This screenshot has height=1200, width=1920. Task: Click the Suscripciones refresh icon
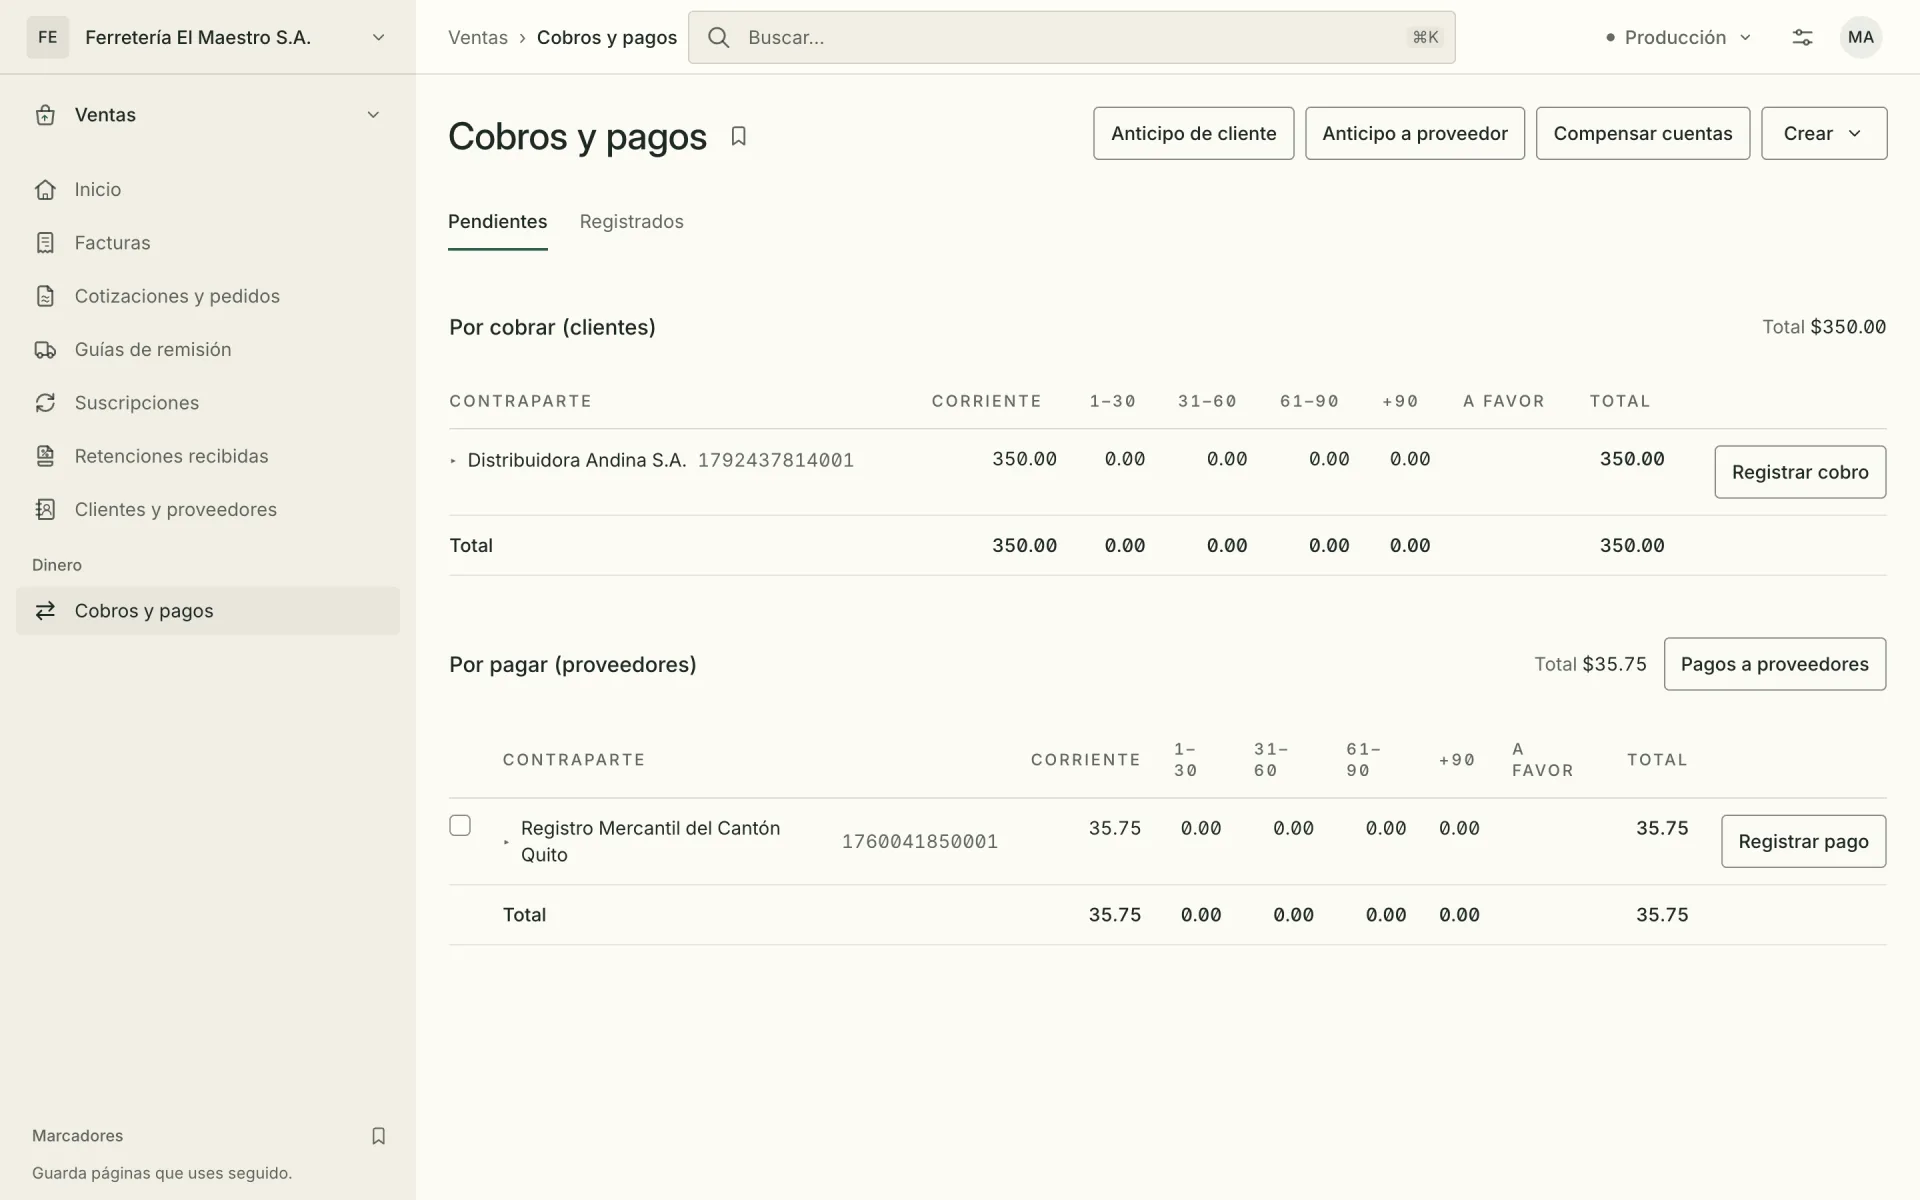(x=45, y=403)
